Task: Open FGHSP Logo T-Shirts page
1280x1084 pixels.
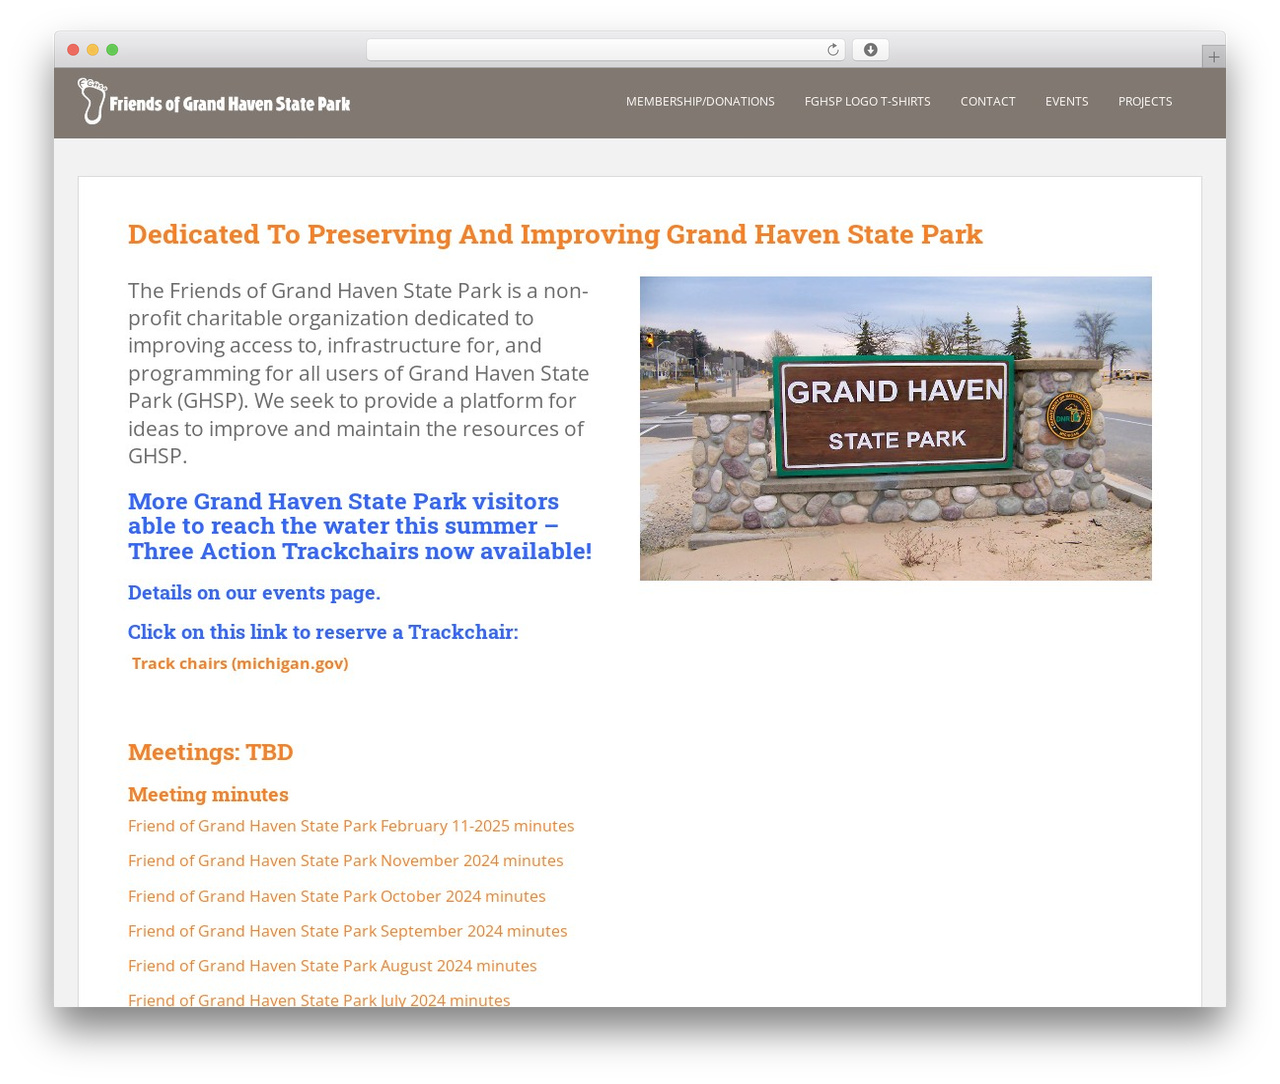Action: [x=867, y=101]
